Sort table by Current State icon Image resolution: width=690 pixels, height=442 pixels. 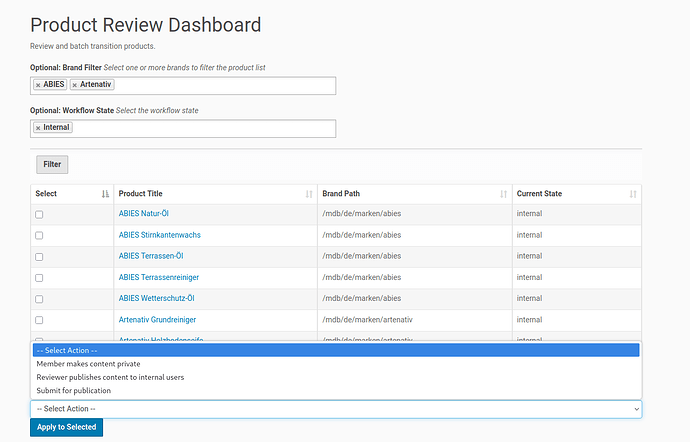click(x=633, y=194)
